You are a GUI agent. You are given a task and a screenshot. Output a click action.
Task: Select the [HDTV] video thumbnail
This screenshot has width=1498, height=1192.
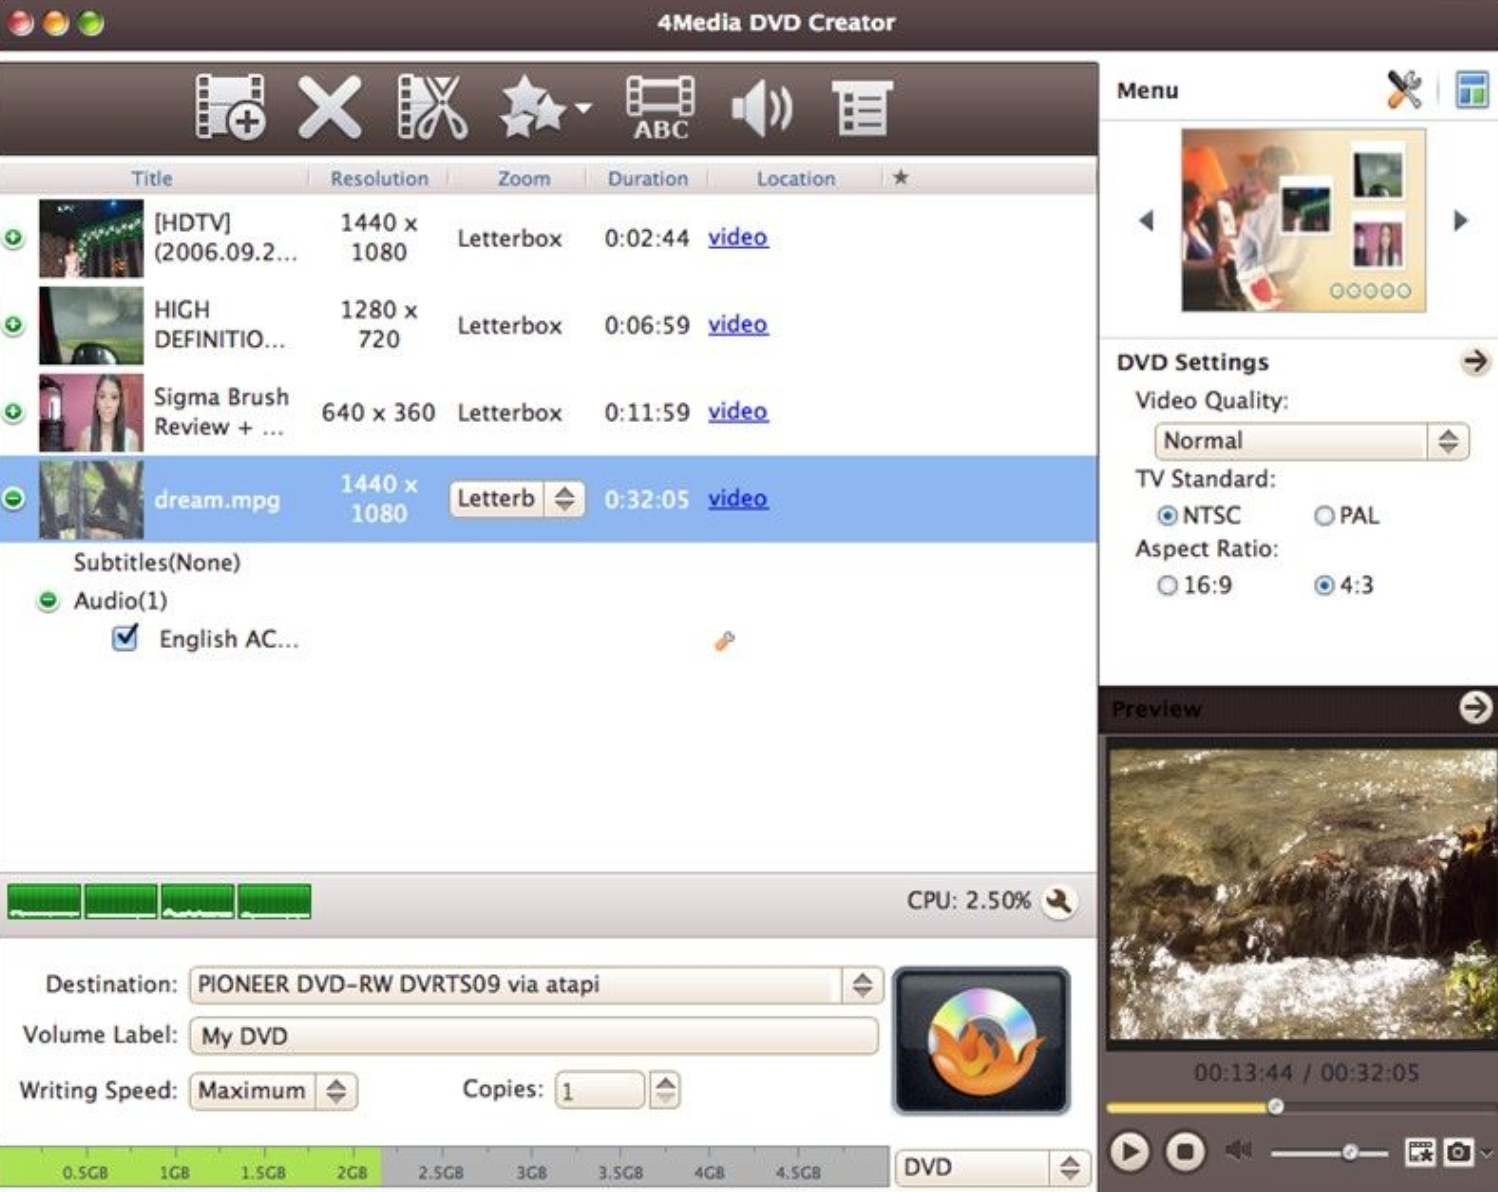[91, 238]
